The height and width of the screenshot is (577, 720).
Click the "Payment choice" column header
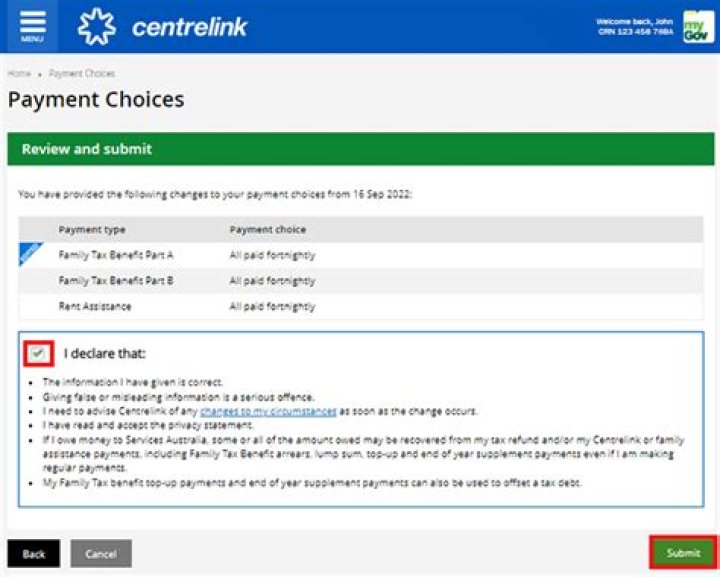268,229
